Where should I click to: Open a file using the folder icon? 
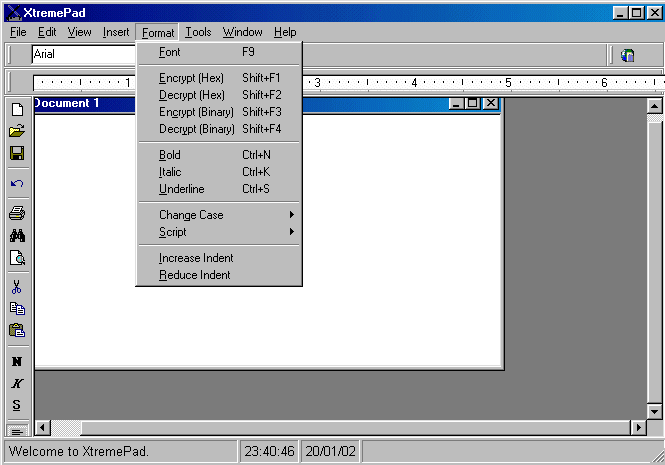point(17,131)
